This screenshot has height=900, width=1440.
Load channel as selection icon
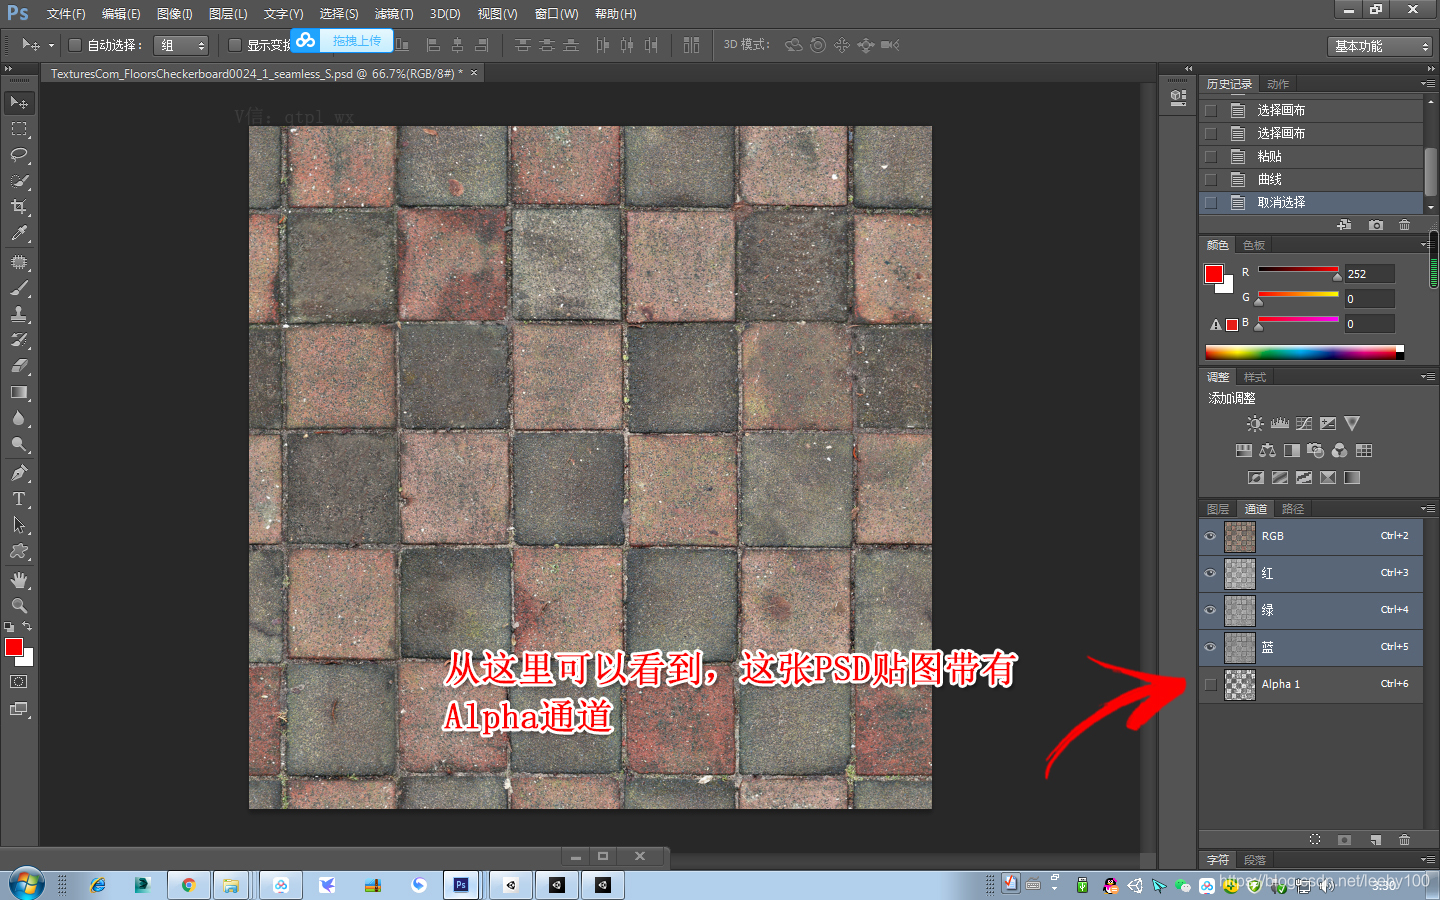[x=1315, y=840]
